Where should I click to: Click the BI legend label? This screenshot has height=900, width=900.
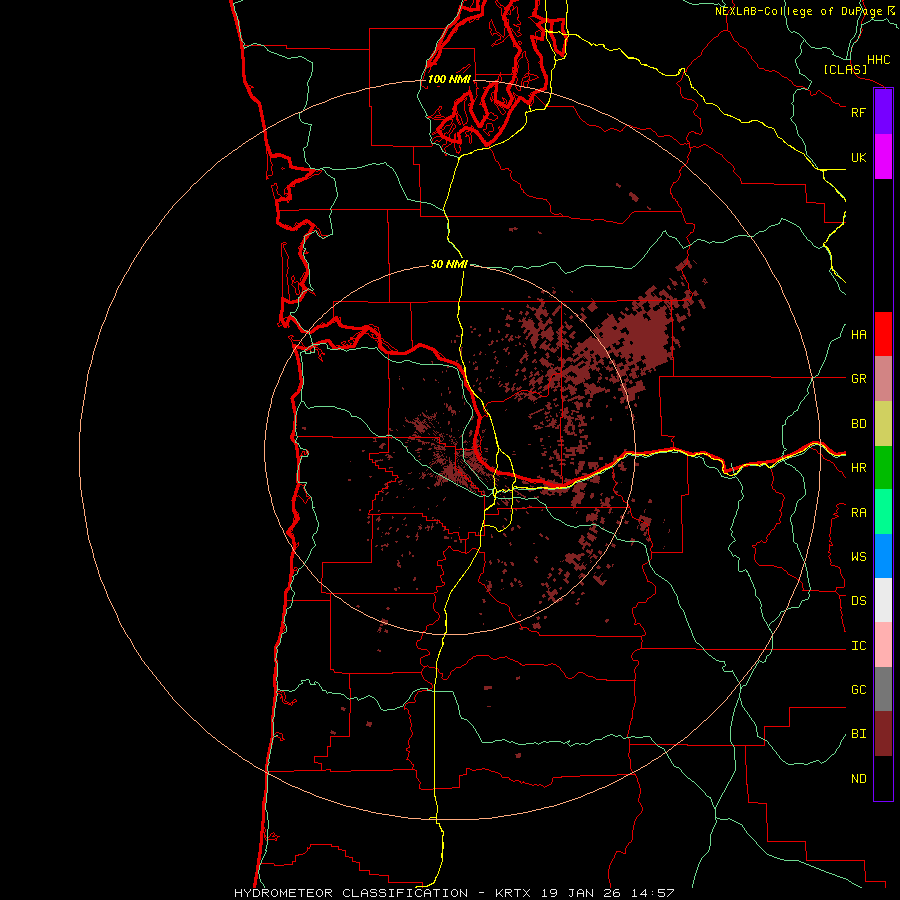pos(859,734)
